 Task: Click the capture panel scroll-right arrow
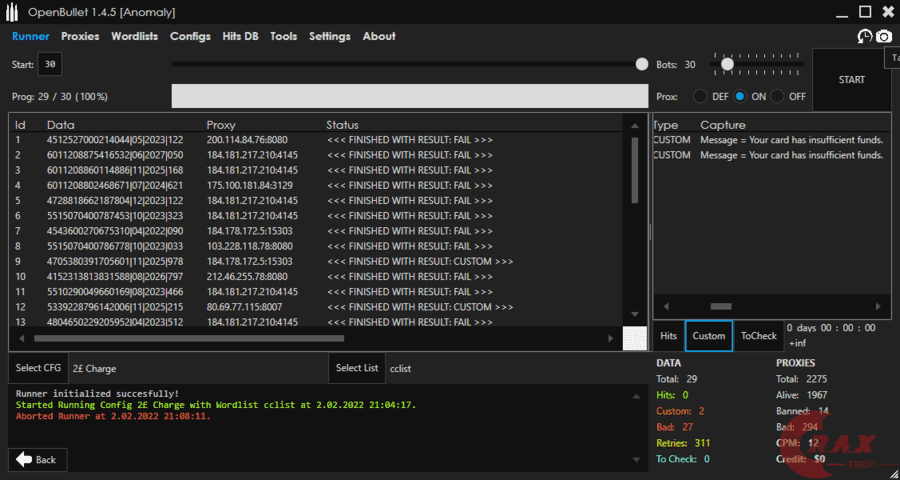[x=878, y=306]
